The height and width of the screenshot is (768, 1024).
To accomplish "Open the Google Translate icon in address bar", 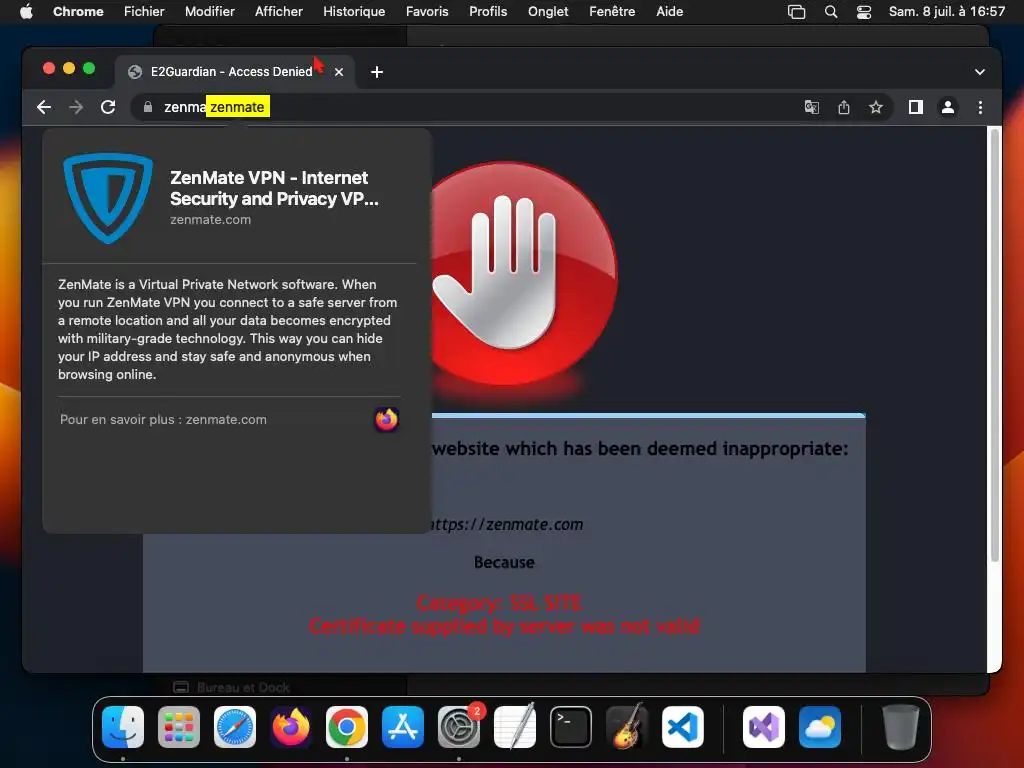I will pos(812,107).
